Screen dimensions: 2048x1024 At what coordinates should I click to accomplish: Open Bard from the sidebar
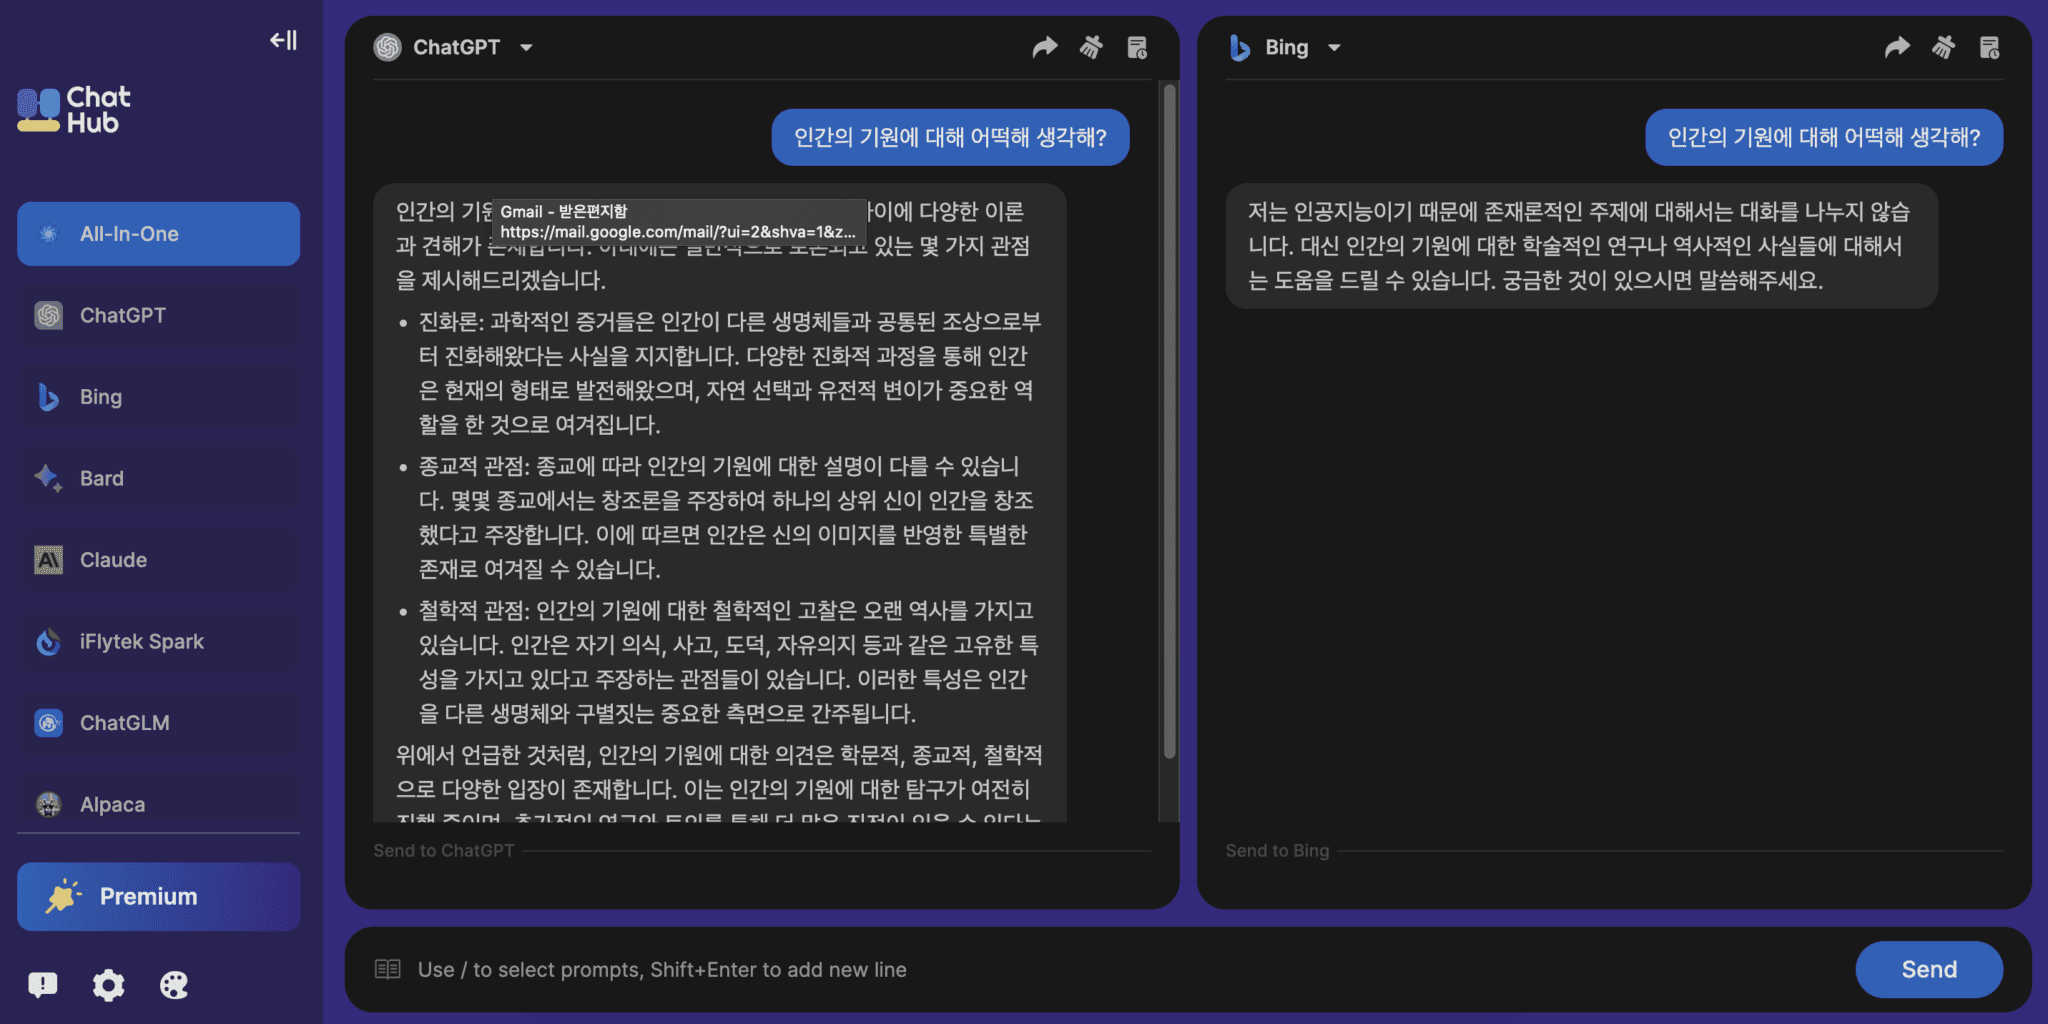pyautogui.click(x=158, y=478)
